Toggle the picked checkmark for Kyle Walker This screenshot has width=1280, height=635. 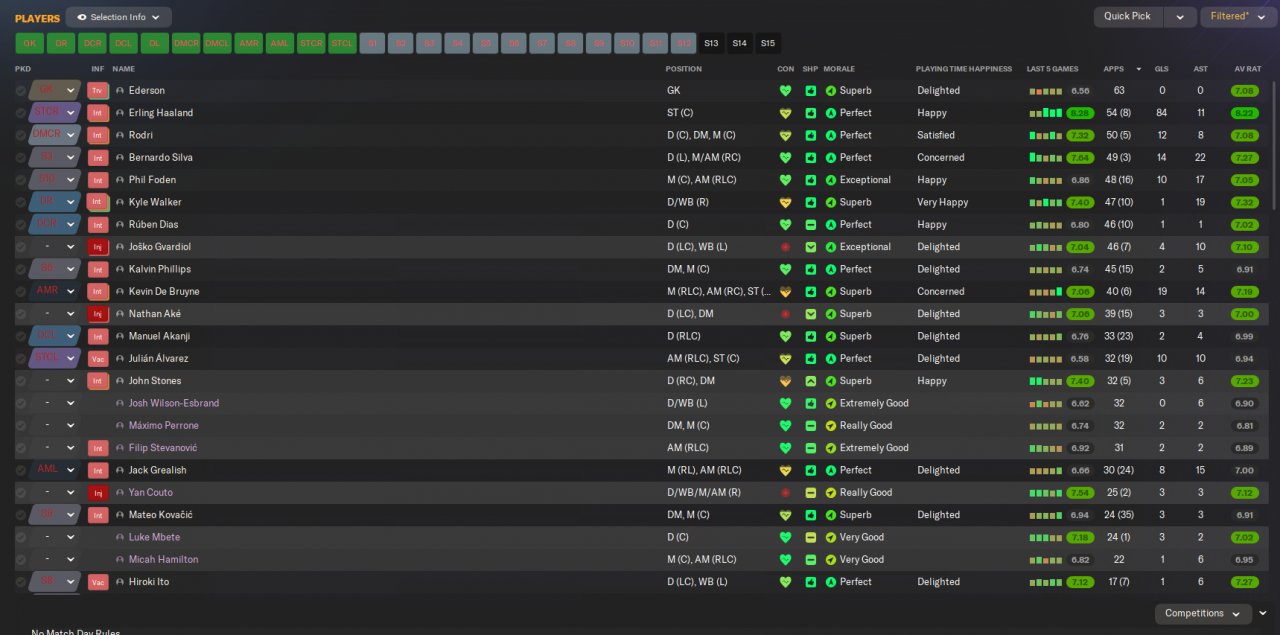pyautogui.click(x=20, y=202)
